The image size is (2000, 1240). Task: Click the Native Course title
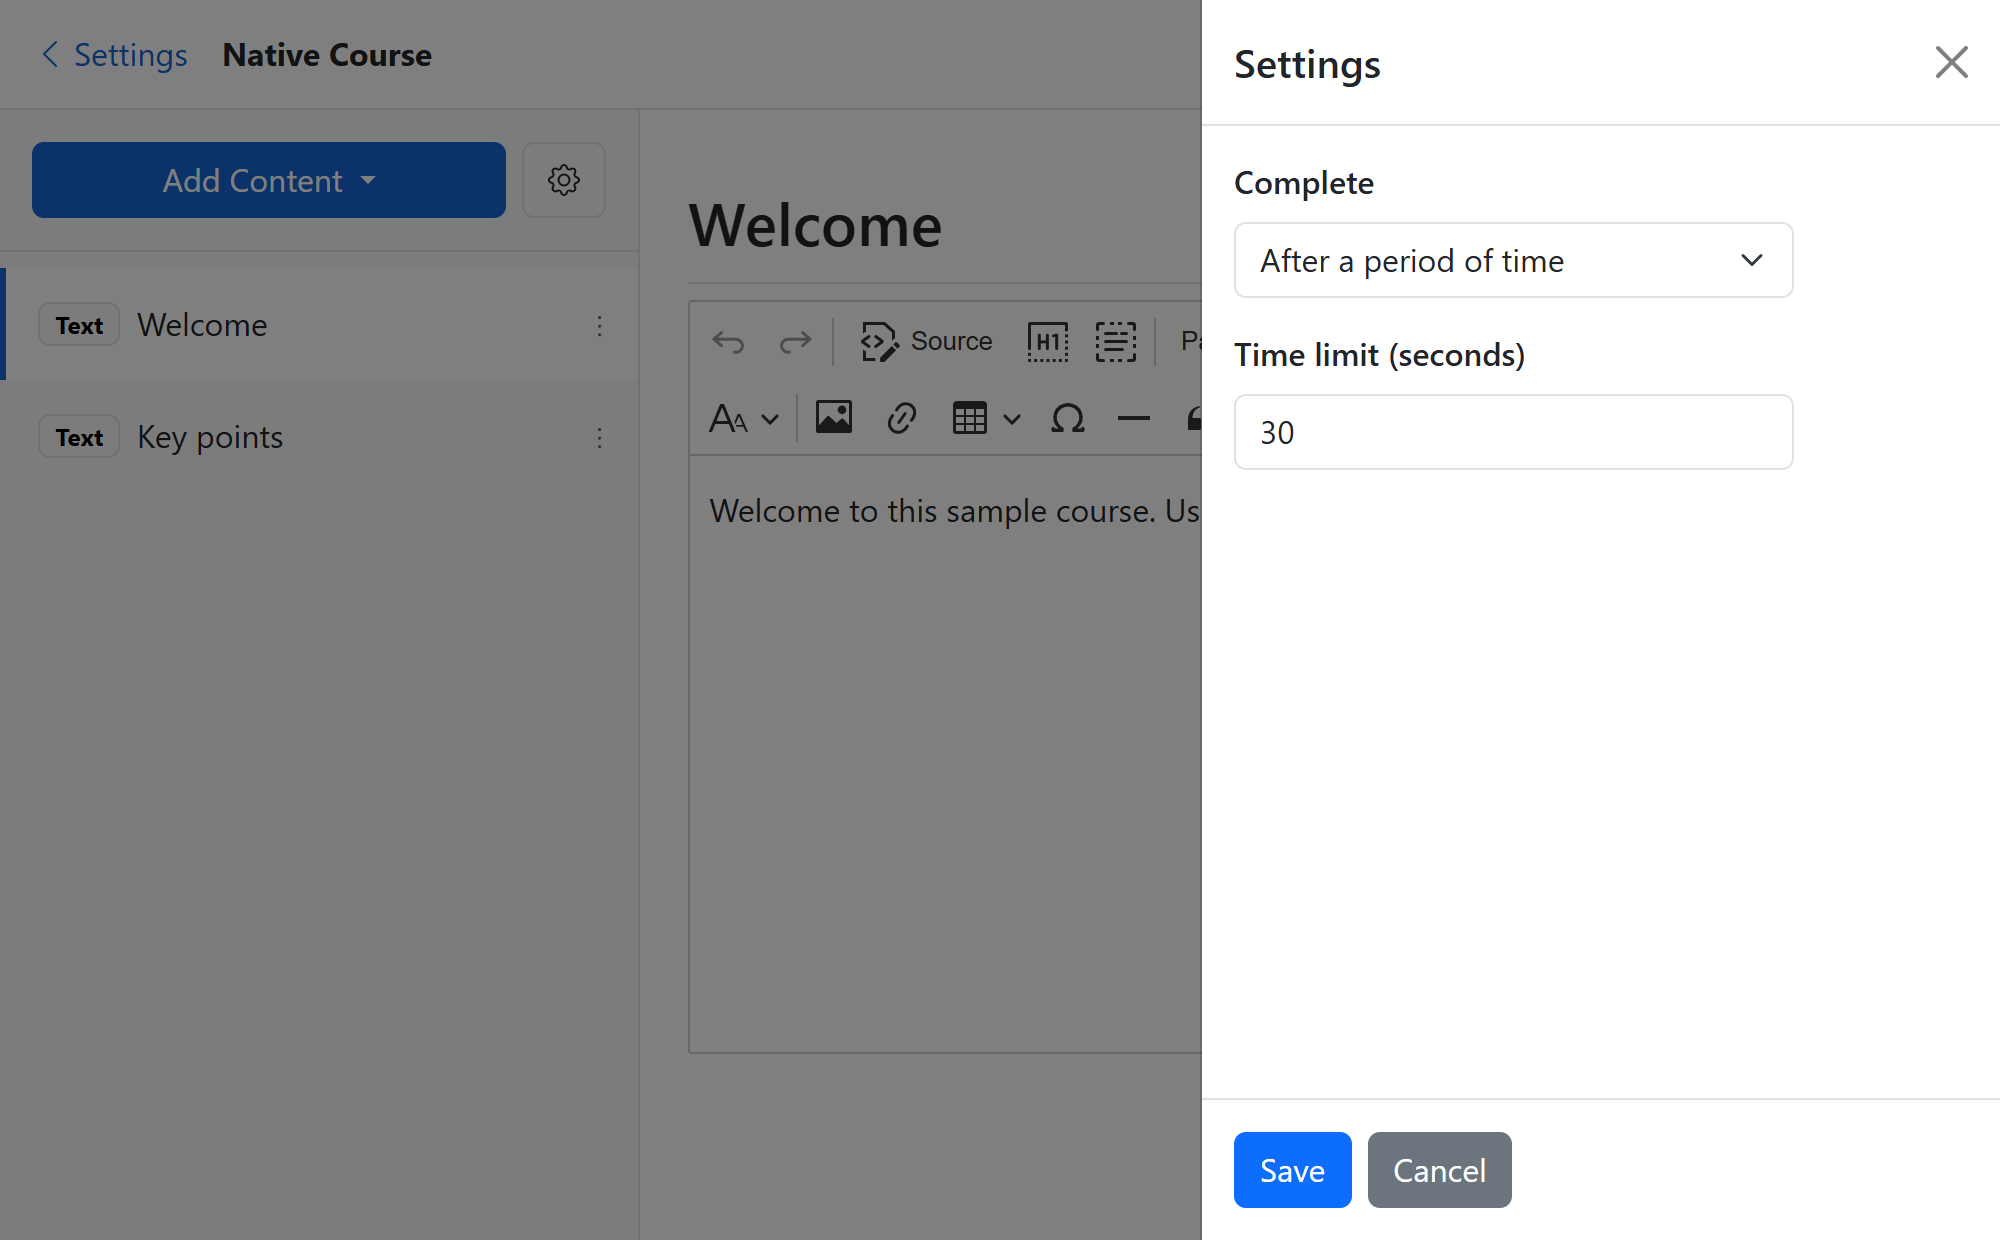tap(327, 55)
